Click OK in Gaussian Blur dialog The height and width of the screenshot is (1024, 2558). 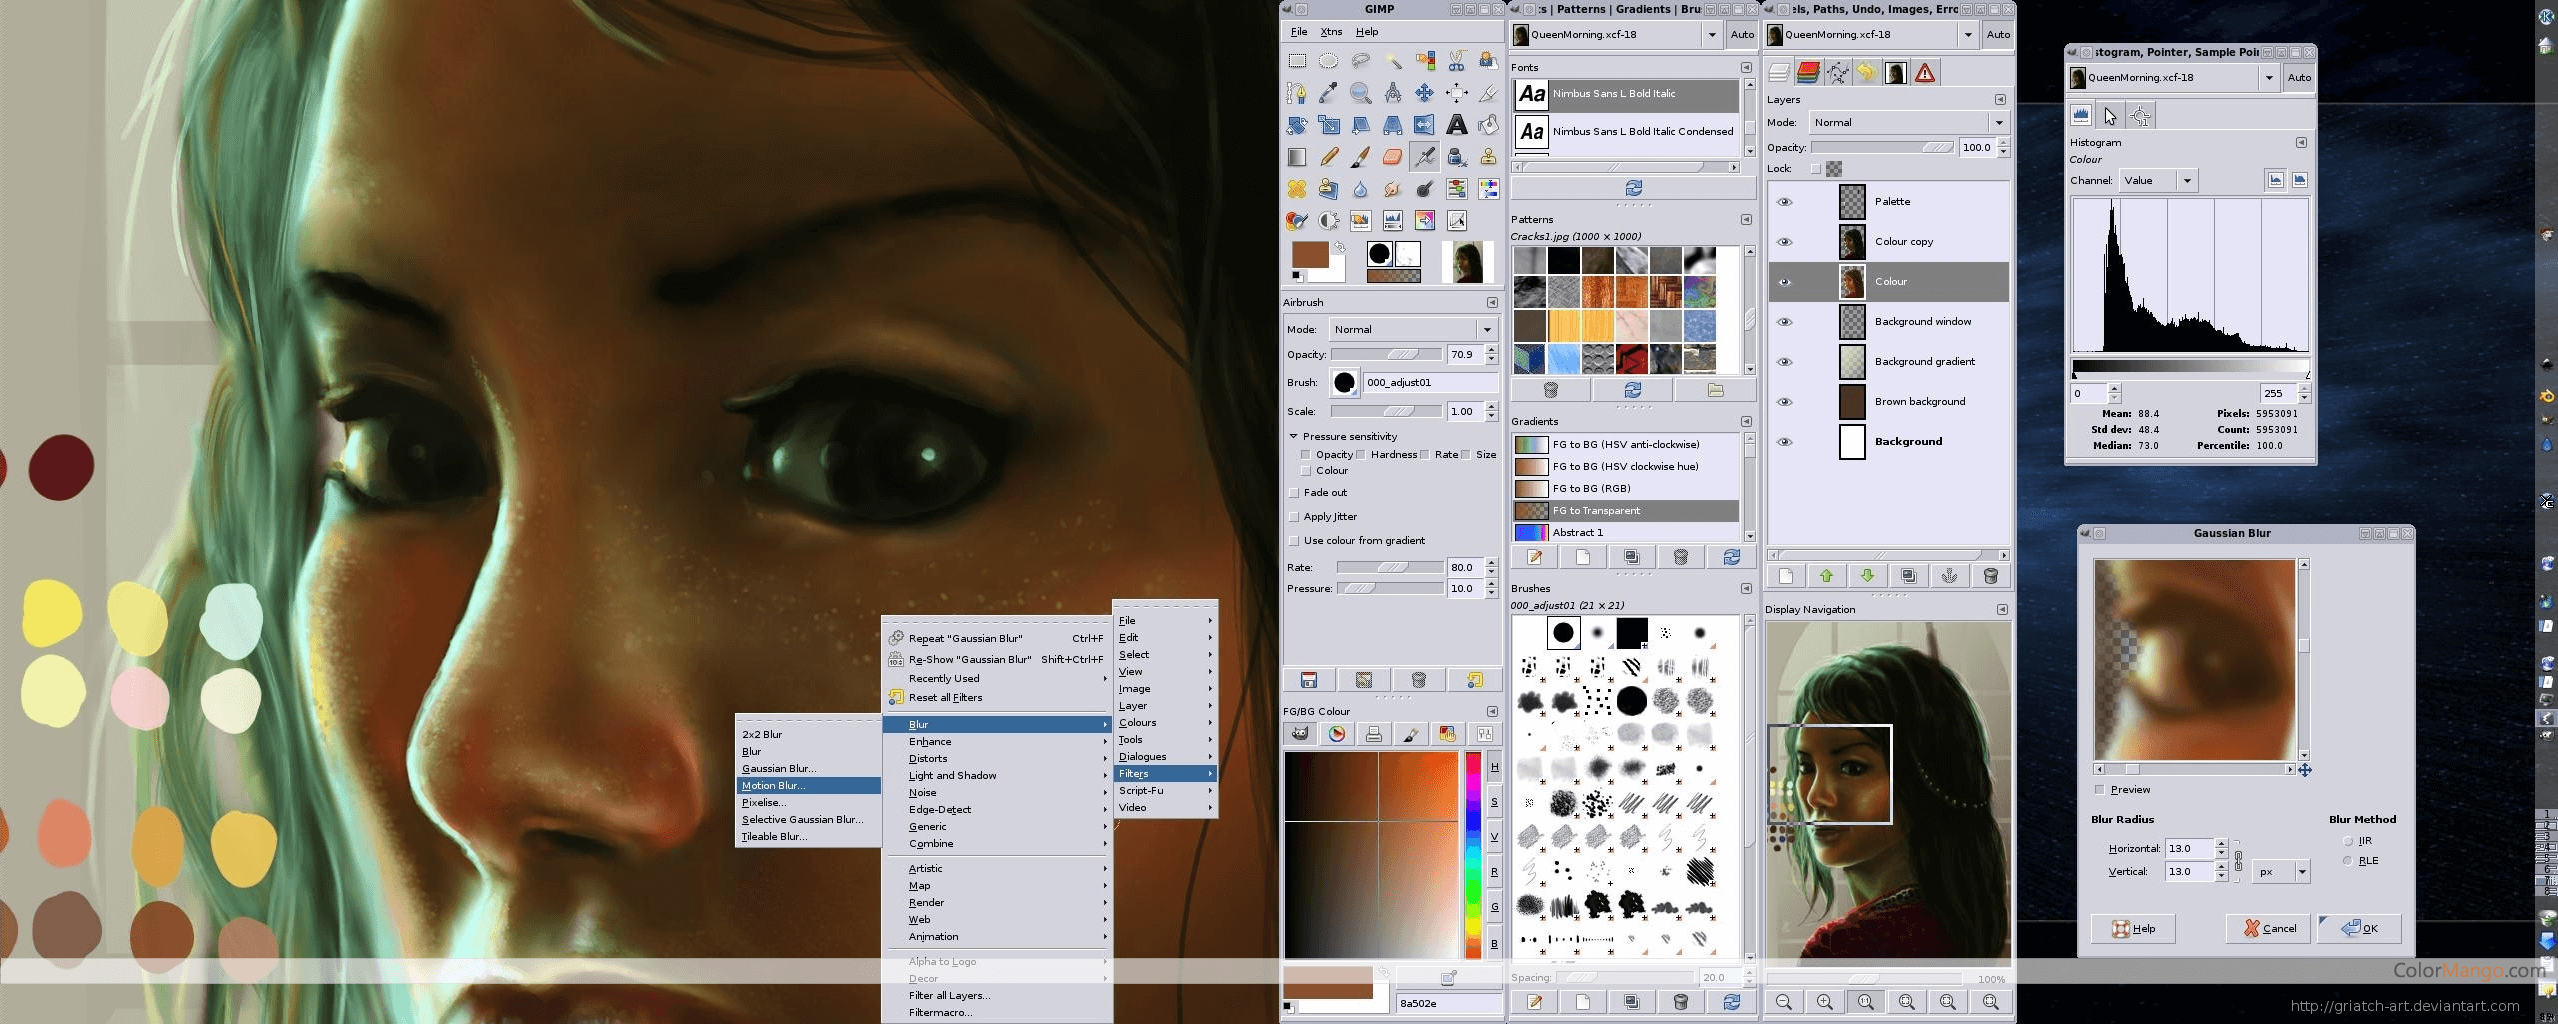pyautogui.click(x=2359, y=928)
